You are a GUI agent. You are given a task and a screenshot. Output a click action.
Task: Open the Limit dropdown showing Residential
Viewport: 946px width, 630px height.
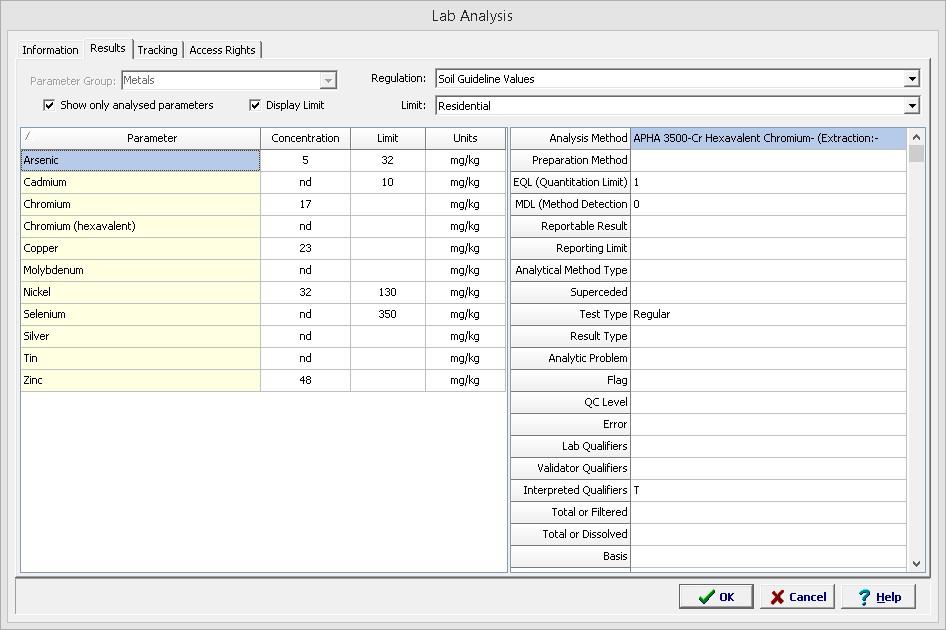911,106
